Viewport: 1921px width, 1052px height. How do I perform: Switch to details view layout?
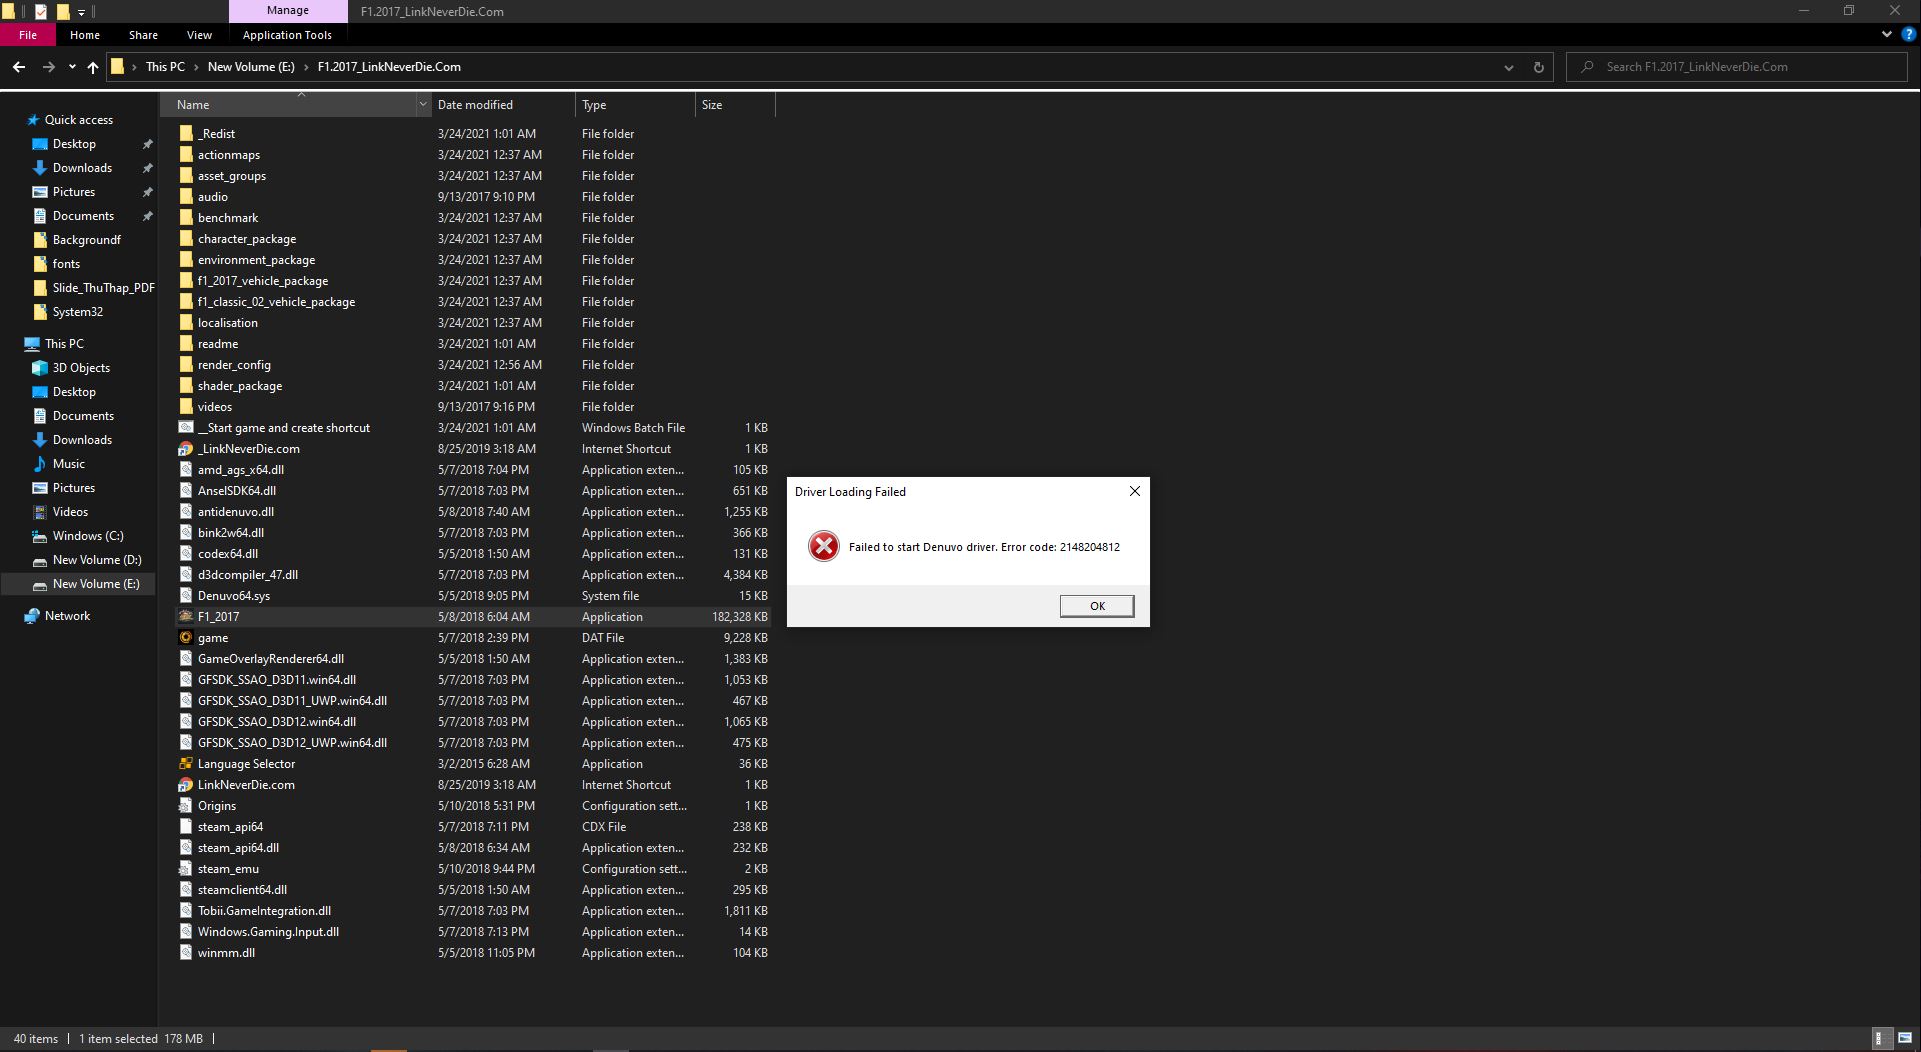[x=1879, y=1039]
